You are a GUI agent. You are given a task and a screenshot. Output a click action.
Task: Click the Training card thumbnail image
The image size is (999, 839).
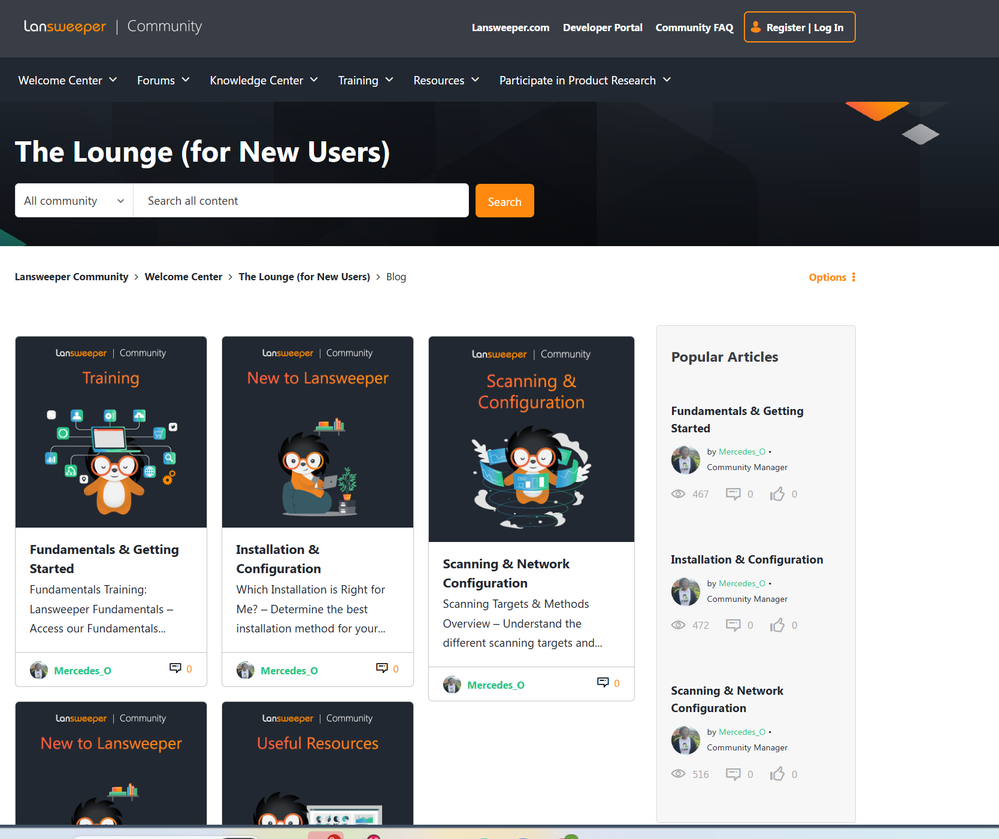[111, 432]
